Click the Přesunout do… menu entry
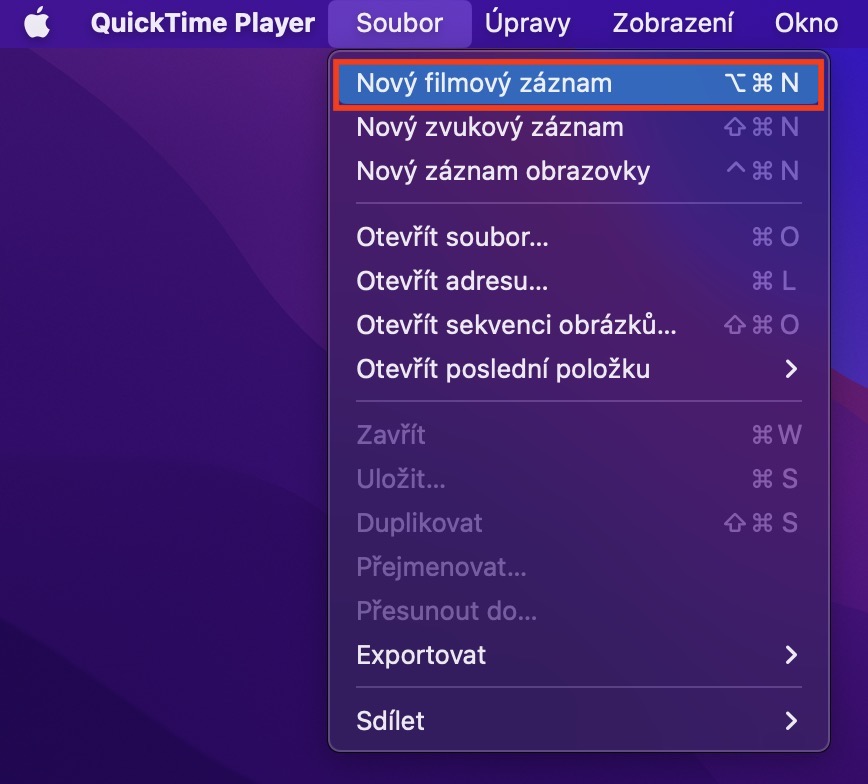Image resolution: width=868 pixels, height=784 pixels. (446, 611)
